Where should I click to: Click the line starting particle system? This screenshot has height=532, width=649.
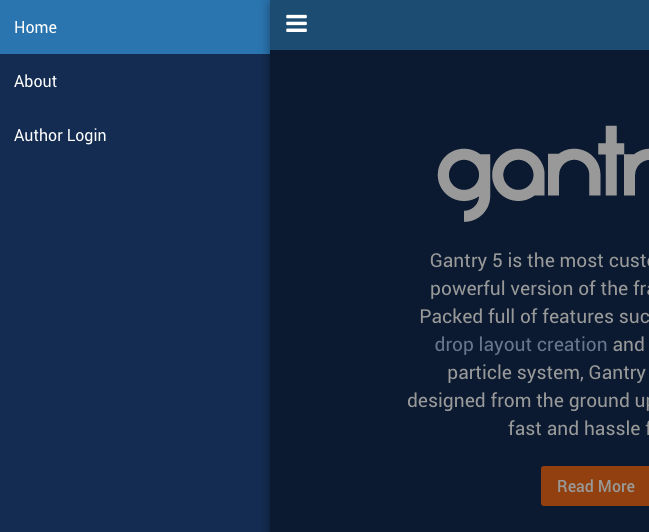pos(548,372)
